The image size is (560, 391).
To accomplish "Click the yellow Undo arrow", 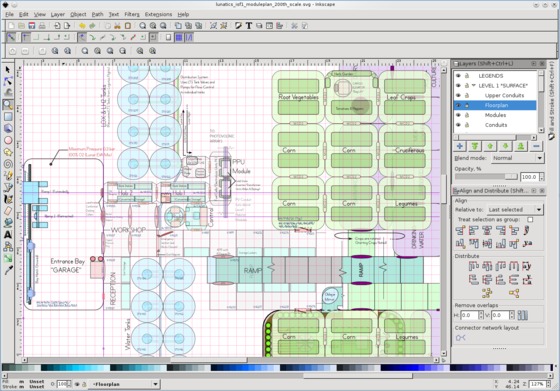I will coord(82,26).
